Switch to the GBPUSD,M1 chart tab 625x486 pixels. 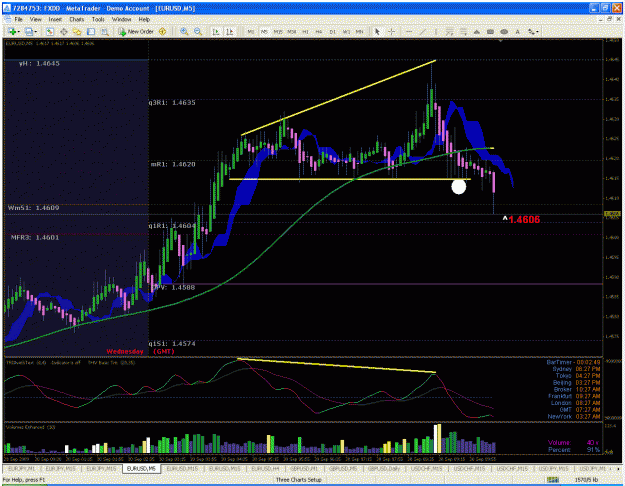[304, 468]
